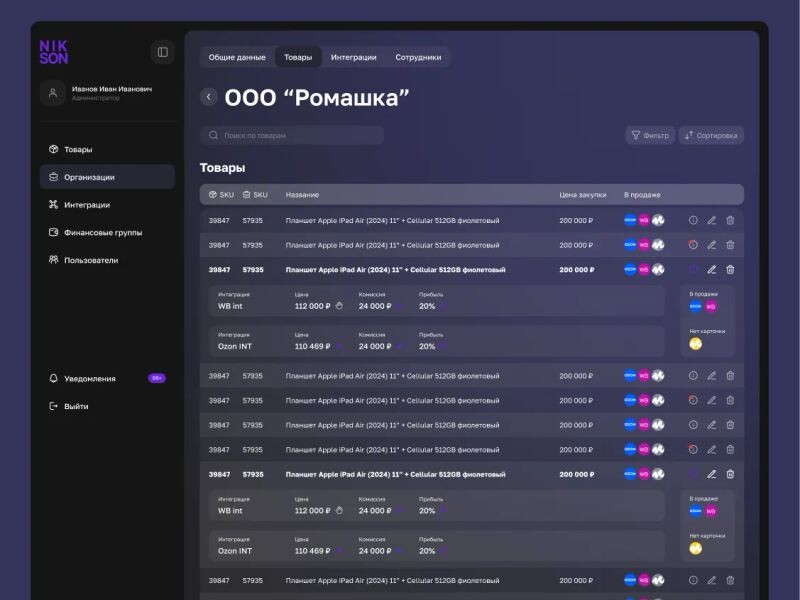Select the Общие данные tab
This screenshot has width=800, height=600.
(x=237, y=57)
